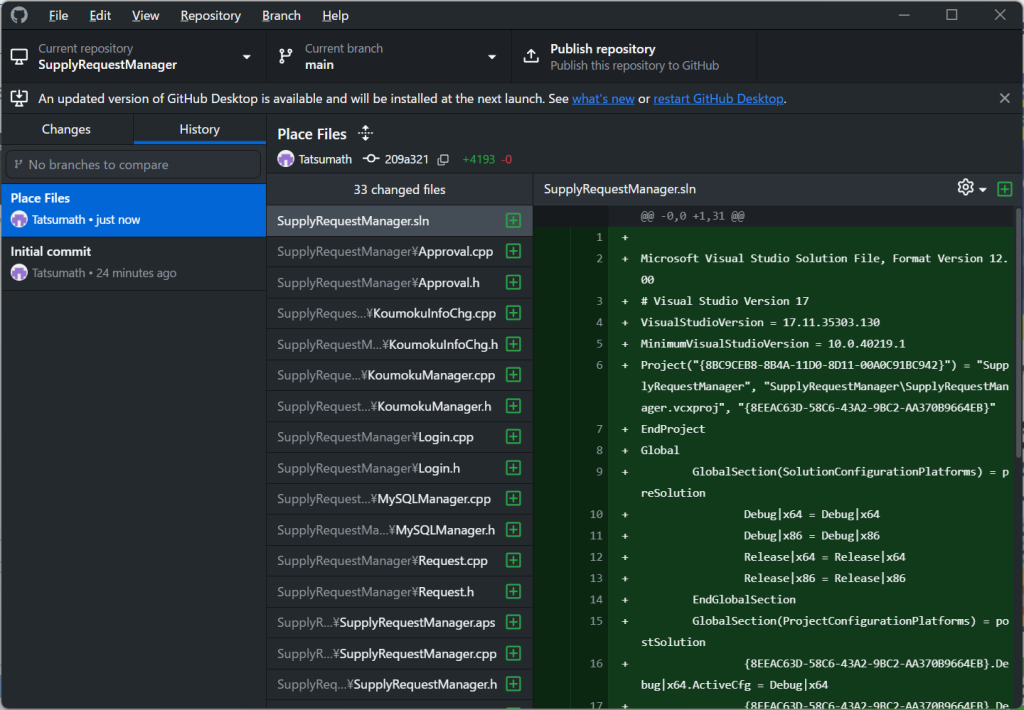This screenshot has height=710, width=1024.
Task: Open the diff settings gear
Action: 965,188
